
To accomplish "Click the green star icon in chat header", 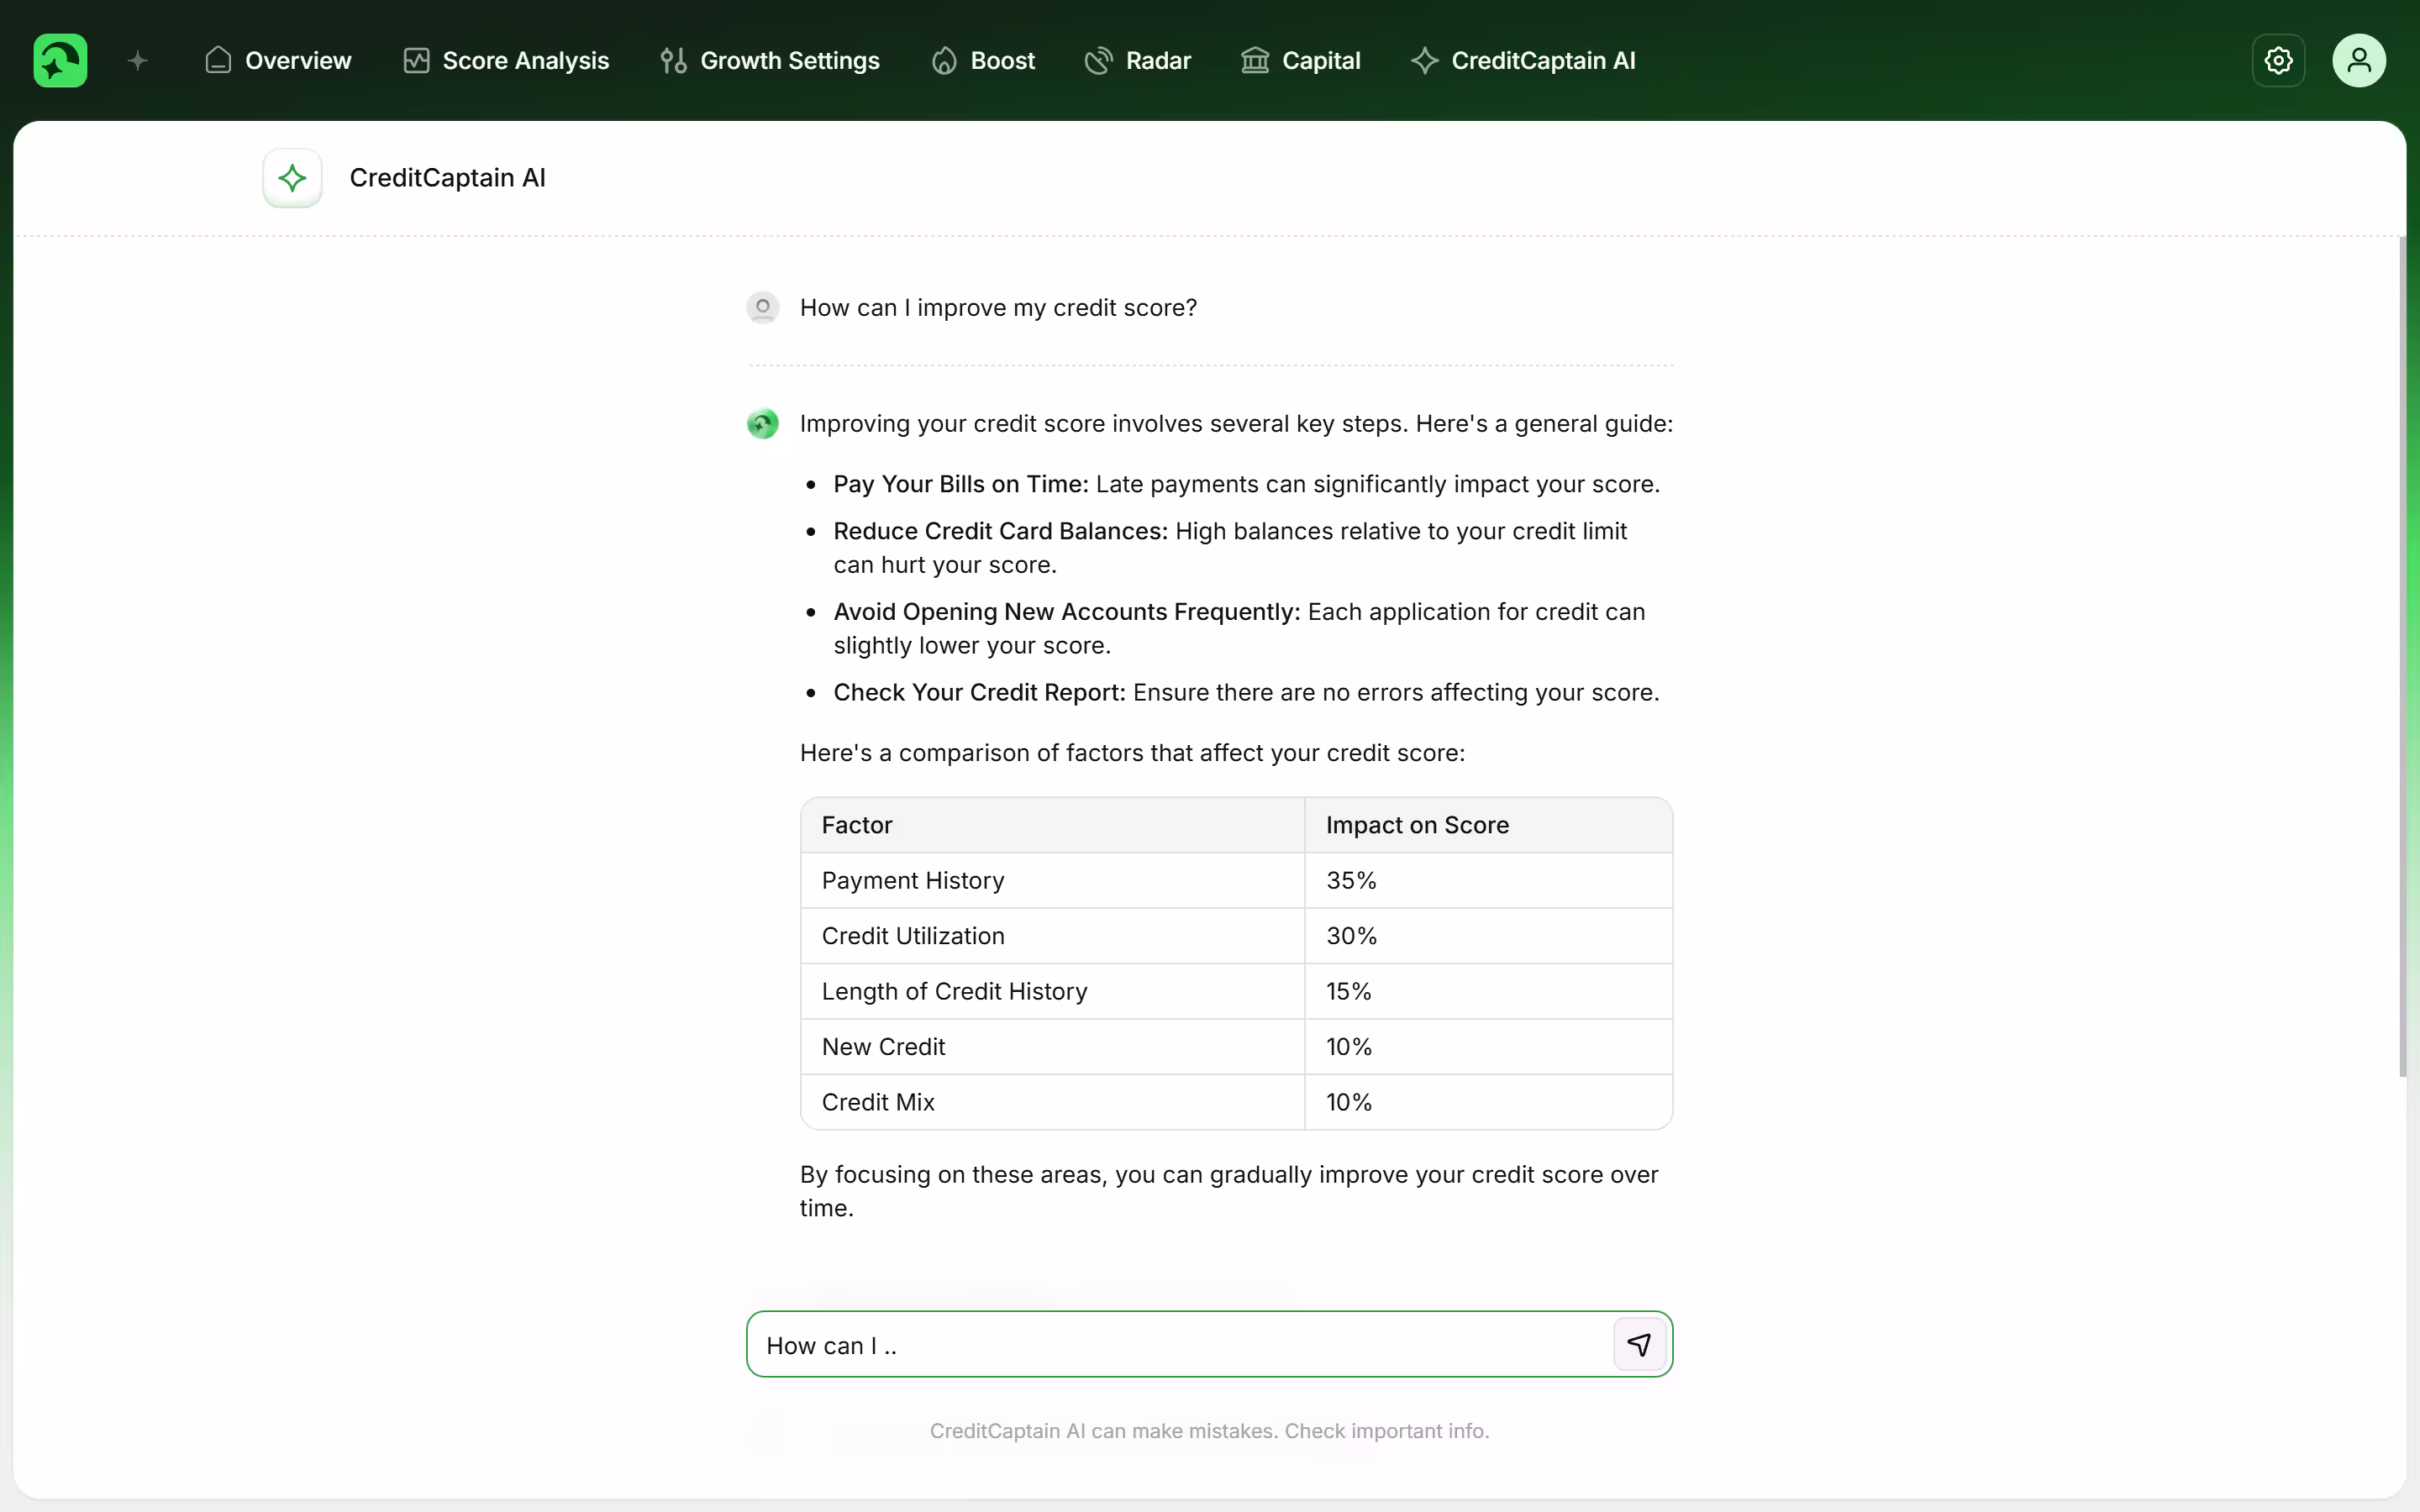I will [292, 178].
